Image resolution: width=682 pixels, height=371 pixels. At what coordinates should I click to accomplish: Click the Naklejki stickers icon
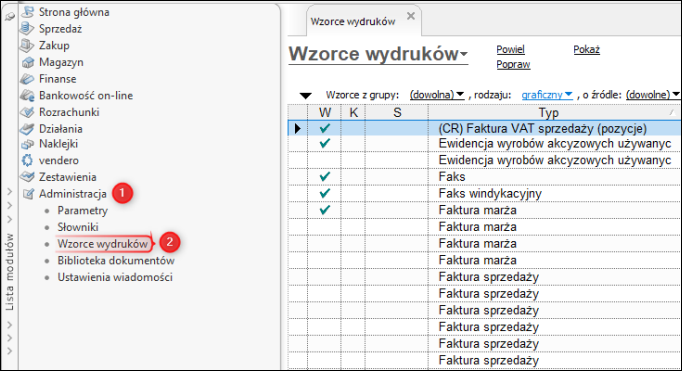[x=27, y=144]
